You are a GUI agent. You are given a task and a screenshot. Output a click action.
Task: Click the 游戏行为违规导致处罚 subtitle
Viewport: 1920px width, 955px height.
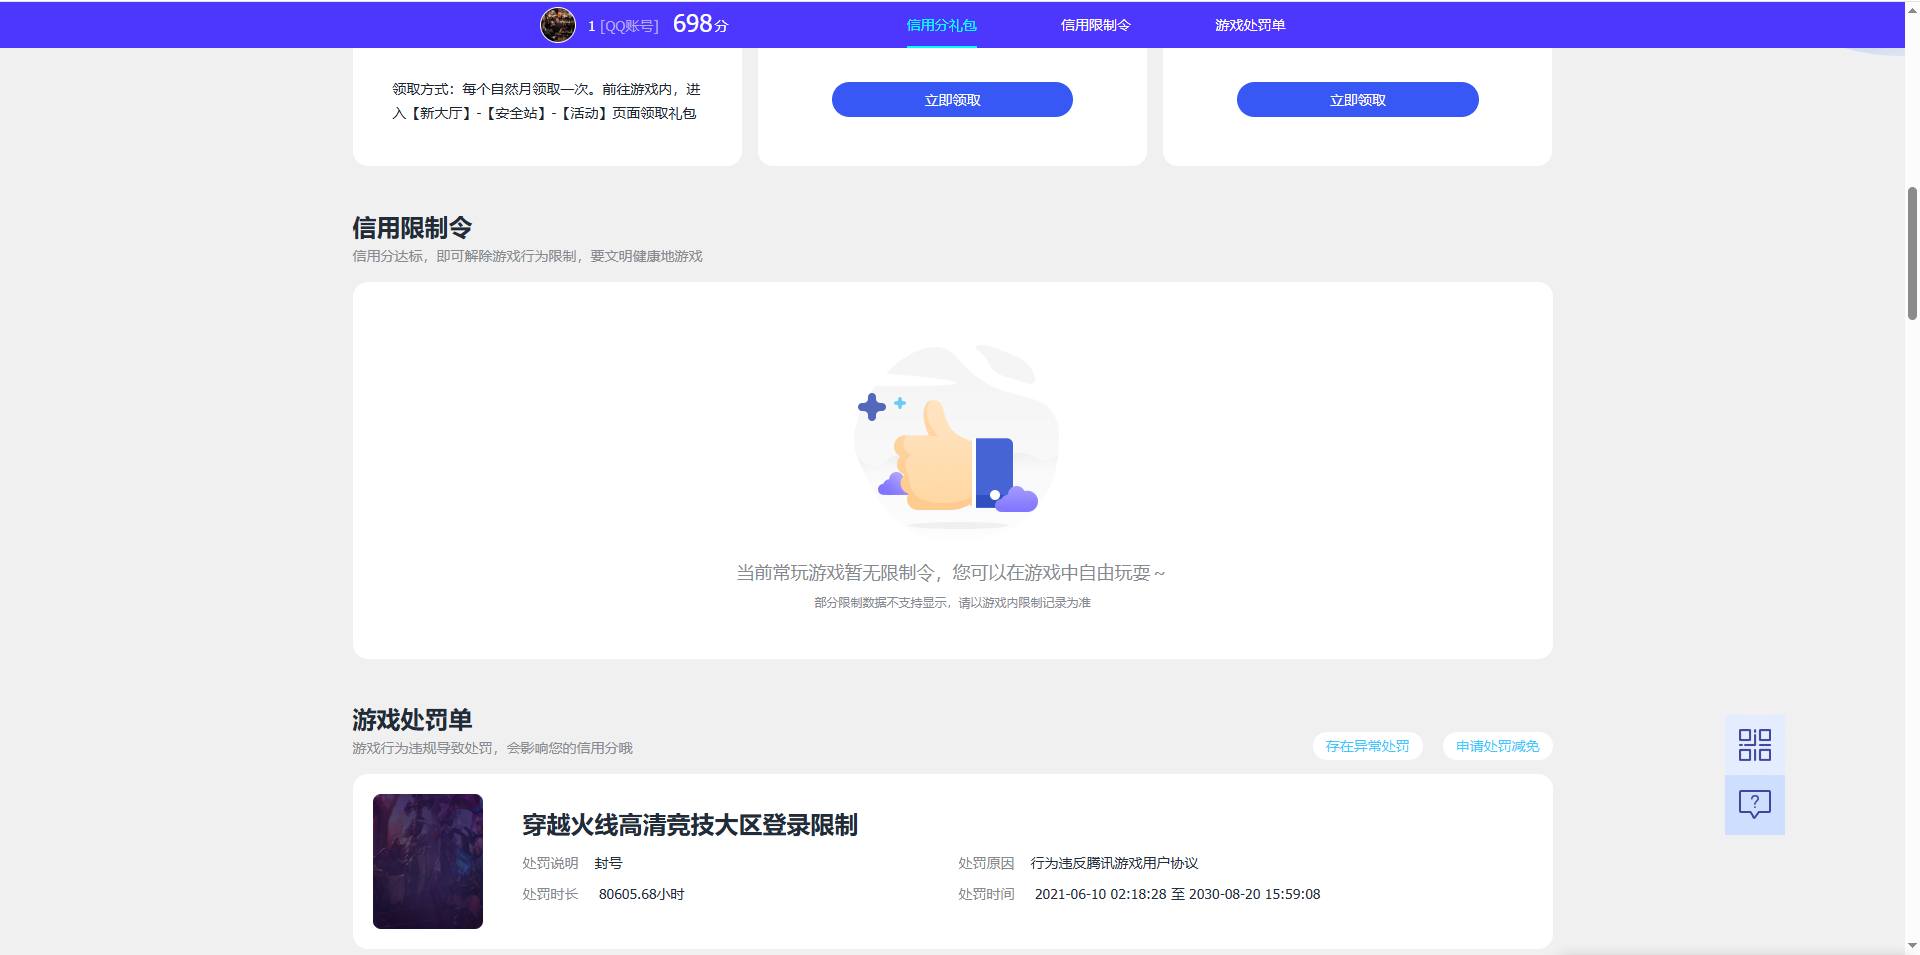coord(492,748)
